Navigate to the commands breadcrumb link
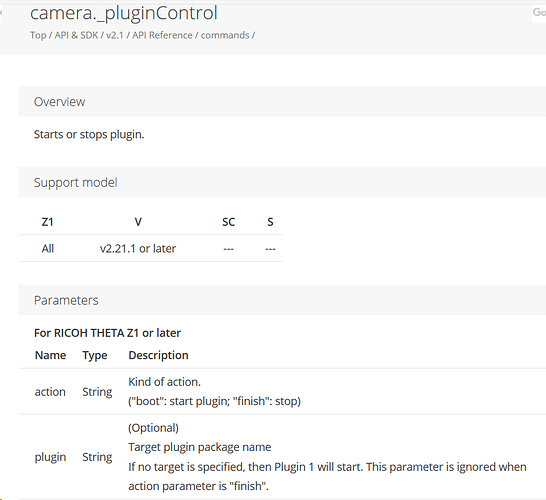546x500 pixels. pyautogui.click(x=225, y=35)
